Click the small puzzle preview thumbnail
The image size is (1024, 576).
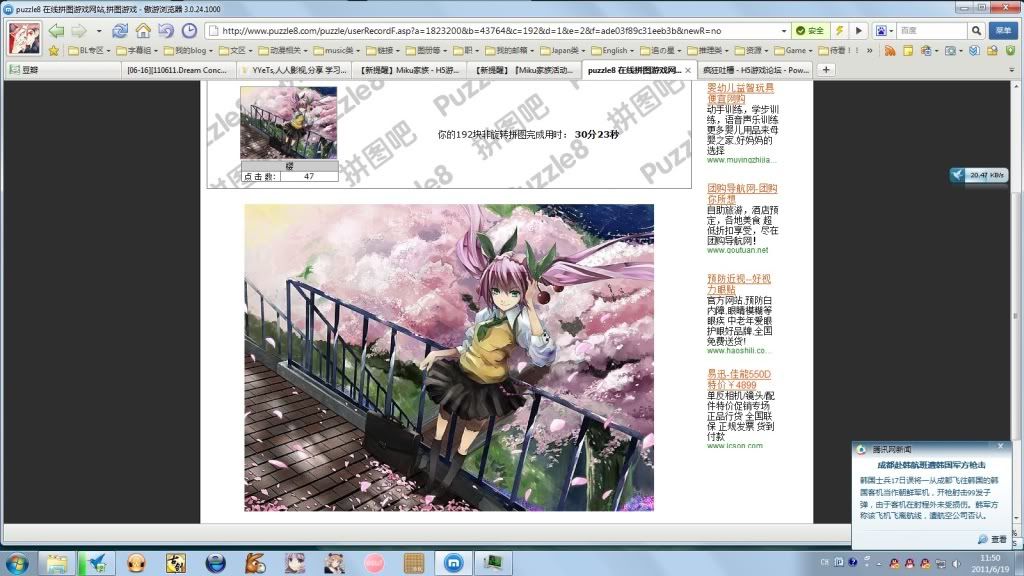[289, 123]
